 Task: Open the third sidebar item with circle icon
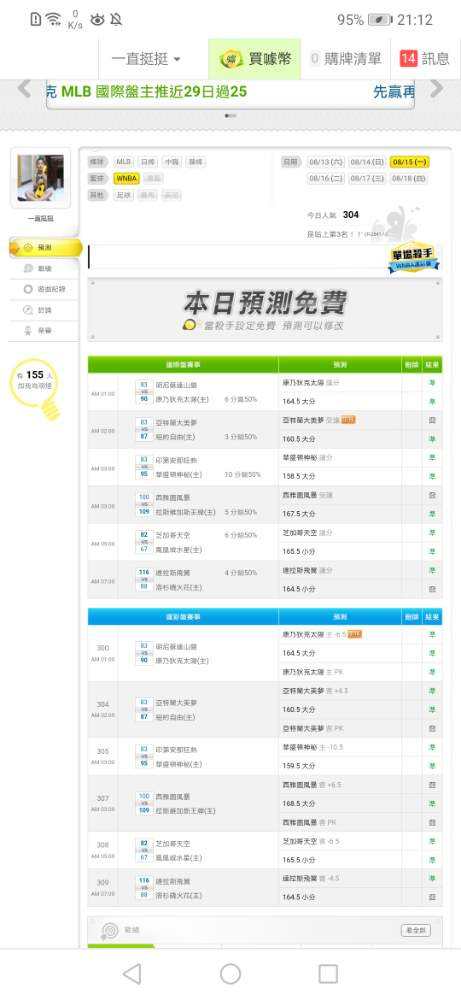click(x=44, y=290)
